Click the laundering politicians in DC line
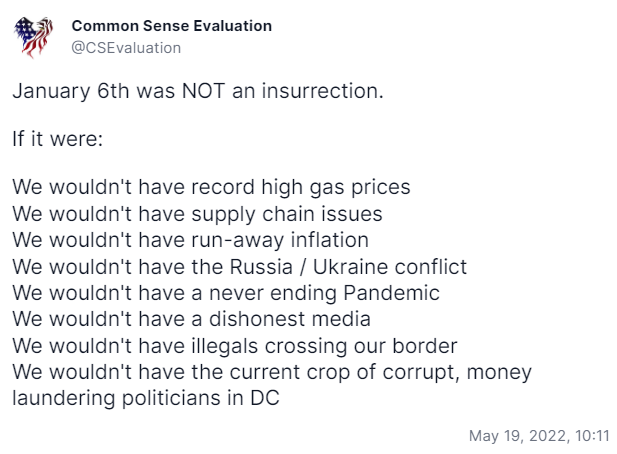Screen dimensions: 617x454 pyautogui.click(x=146, y=399)
